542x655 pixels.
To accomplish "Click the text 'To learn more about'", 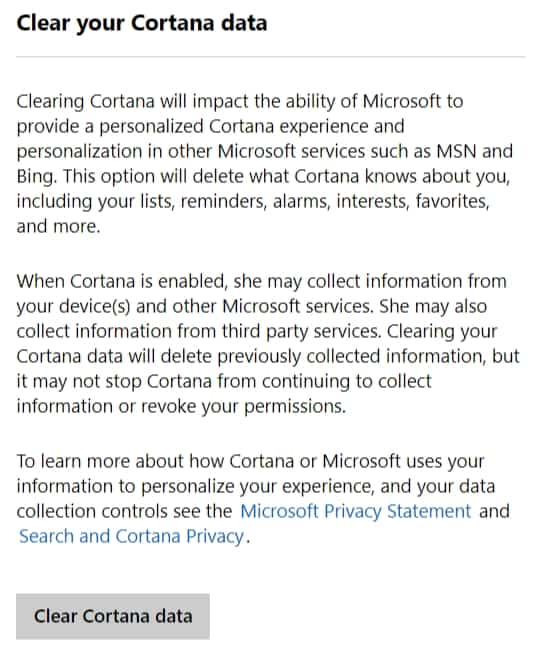I will [x=100, y=461].
